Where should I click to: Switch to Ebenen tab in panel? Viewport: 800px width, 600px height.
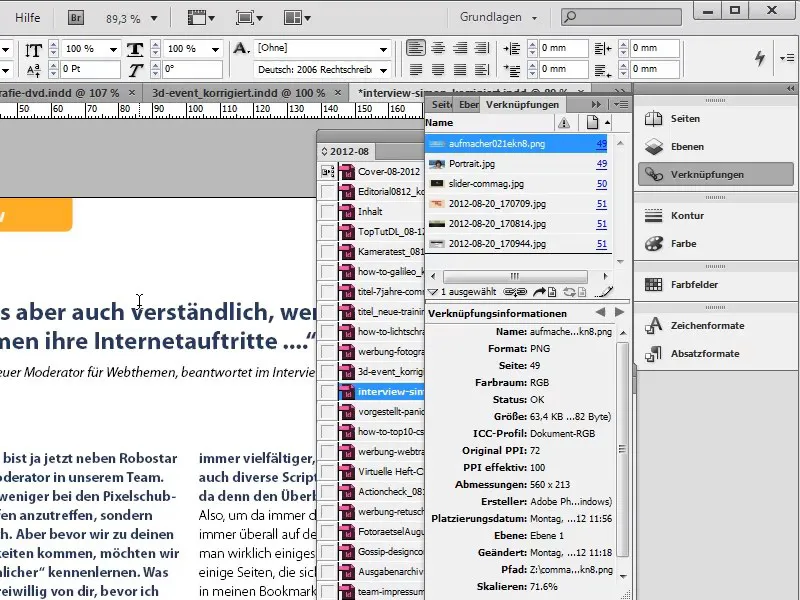(x=468, y=105)
